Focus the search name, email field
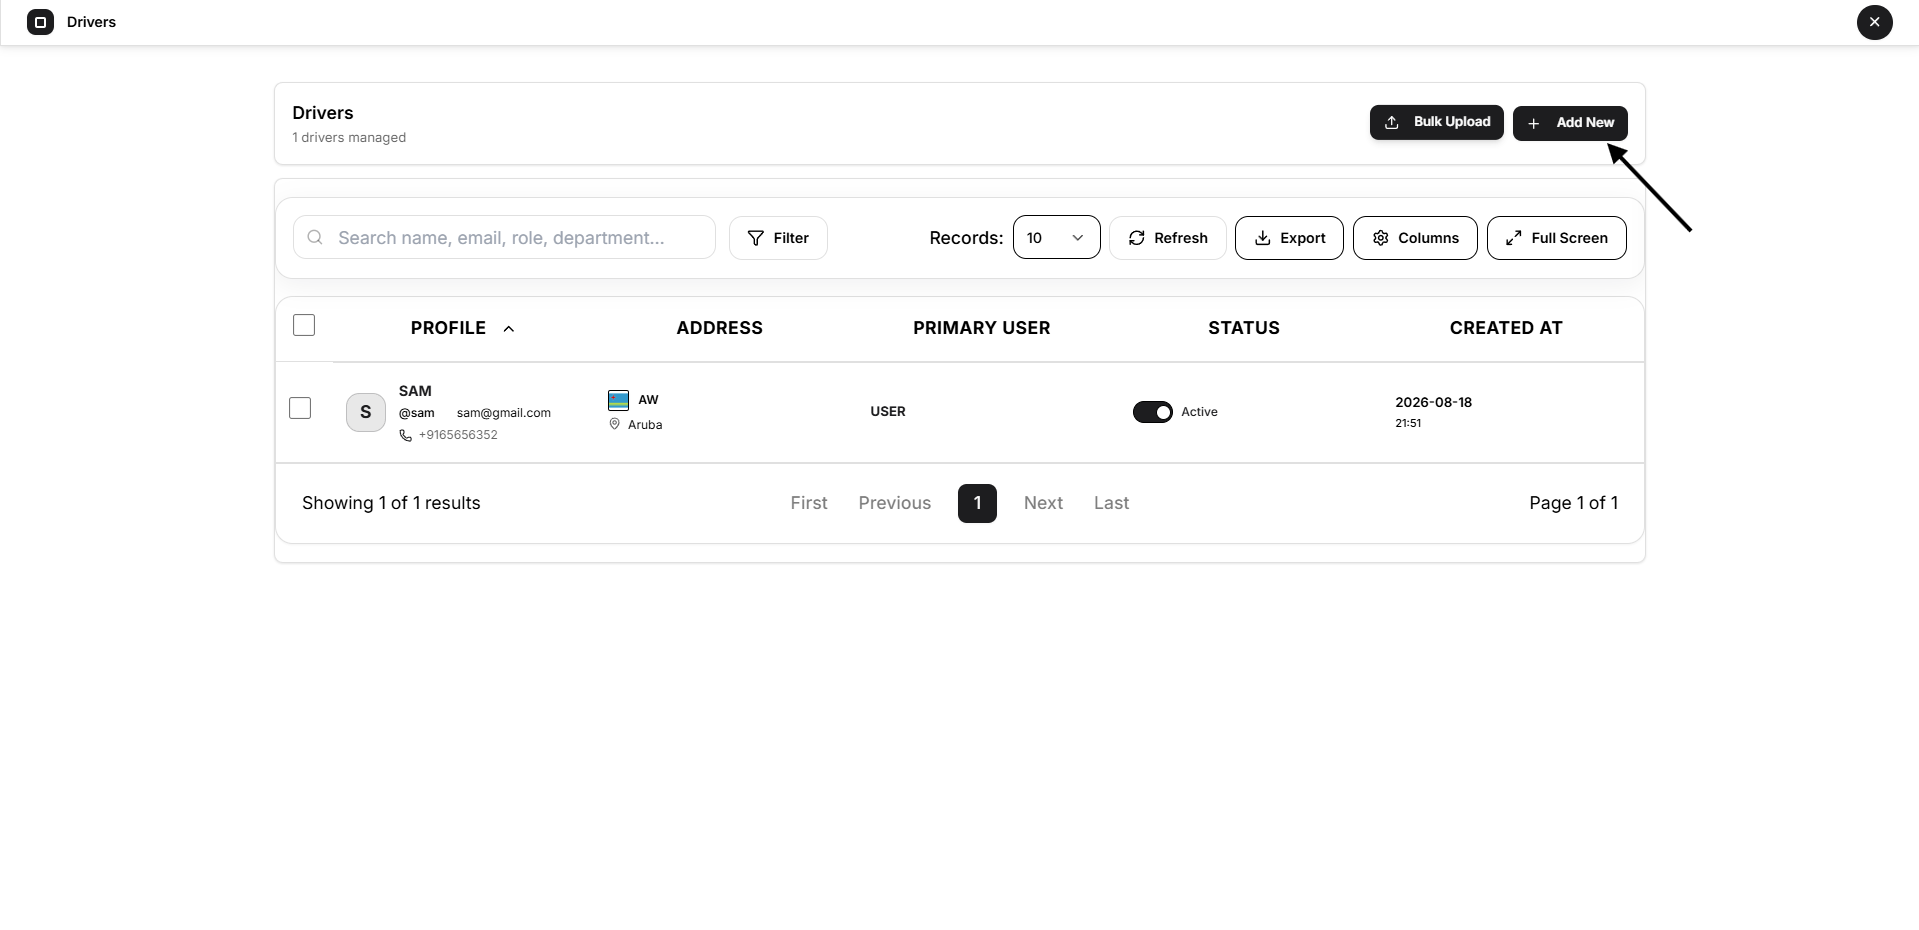The height and width of the screenshot is (930, 1919). pyautogui.click(x=504, y=237)
